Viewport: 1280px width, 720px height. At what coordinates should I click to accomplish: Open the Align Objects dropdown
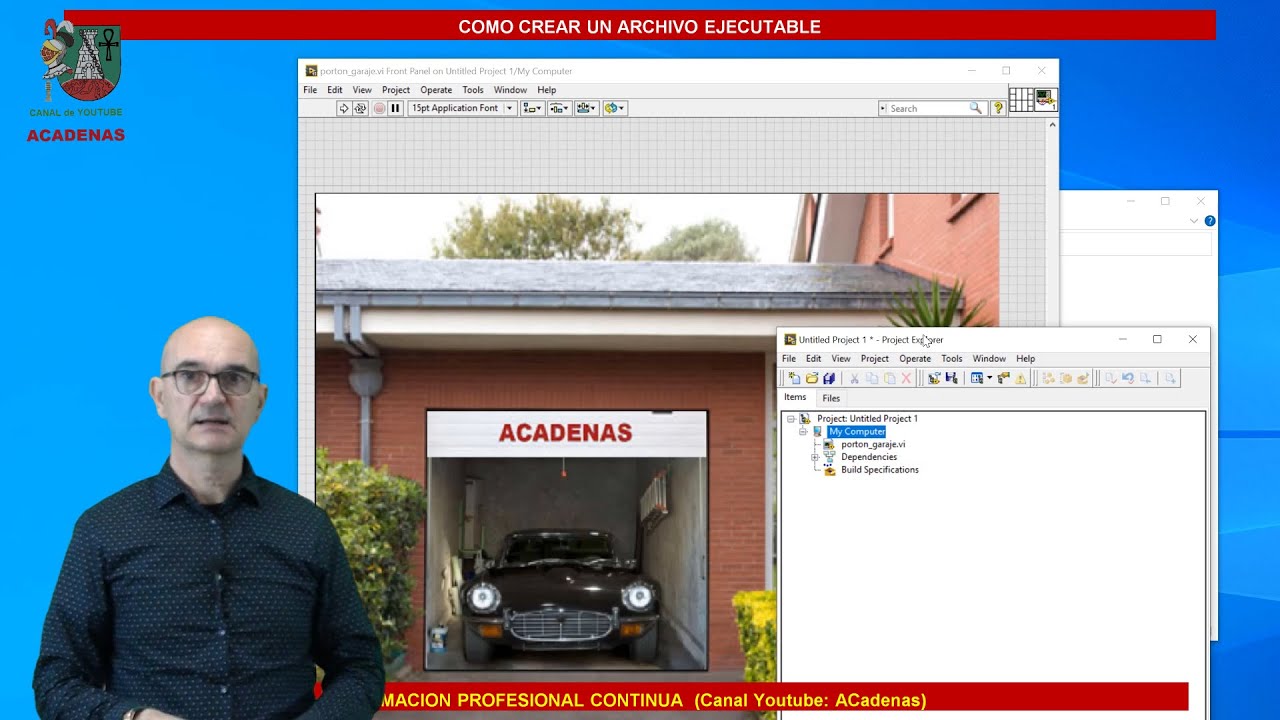pos(532,108)
